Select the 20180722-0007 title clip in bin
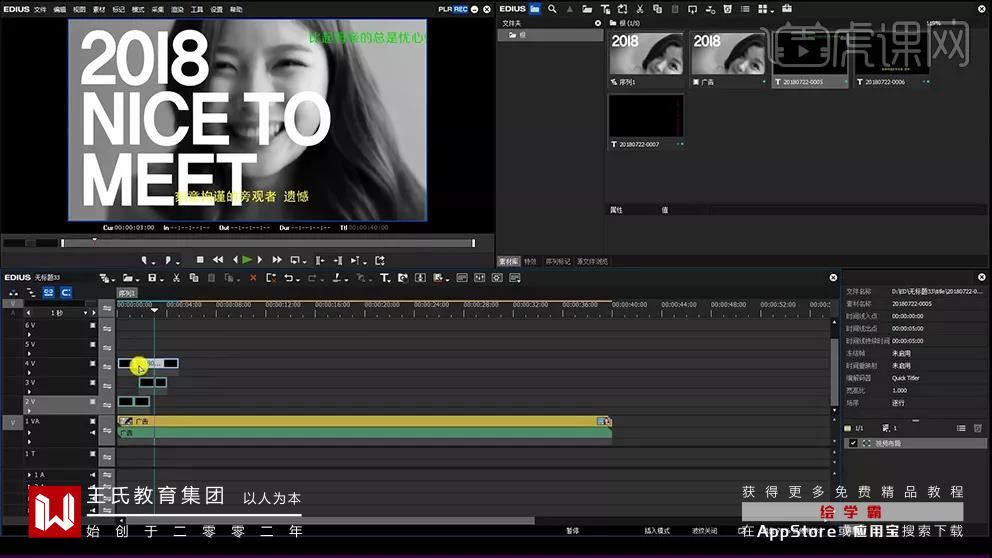The width and height of the screenshot is (992, 558). pos(646,121)
